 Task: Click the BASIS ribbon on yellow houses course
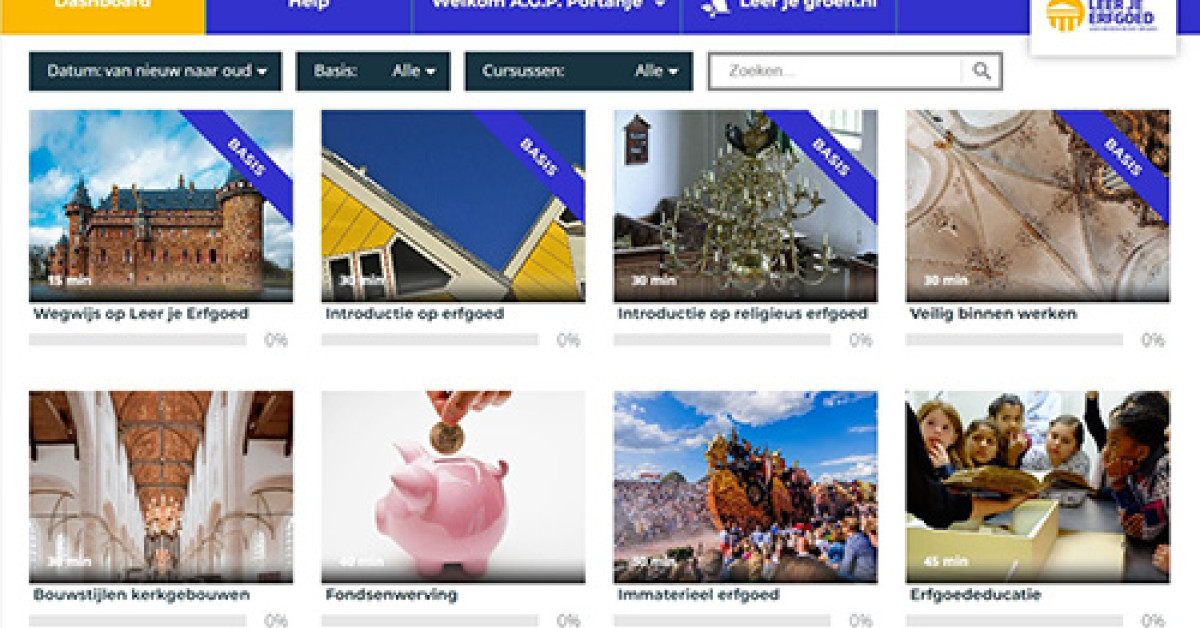click(538, 156)
